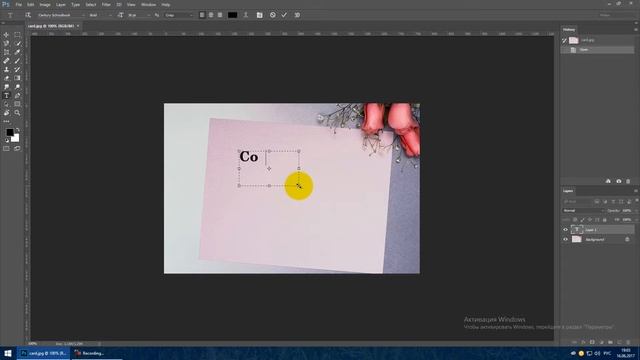This screenshot has height=360, width=640.
Task: Toggle the Character and Paragraph panels
Action: tap(260, 15)
